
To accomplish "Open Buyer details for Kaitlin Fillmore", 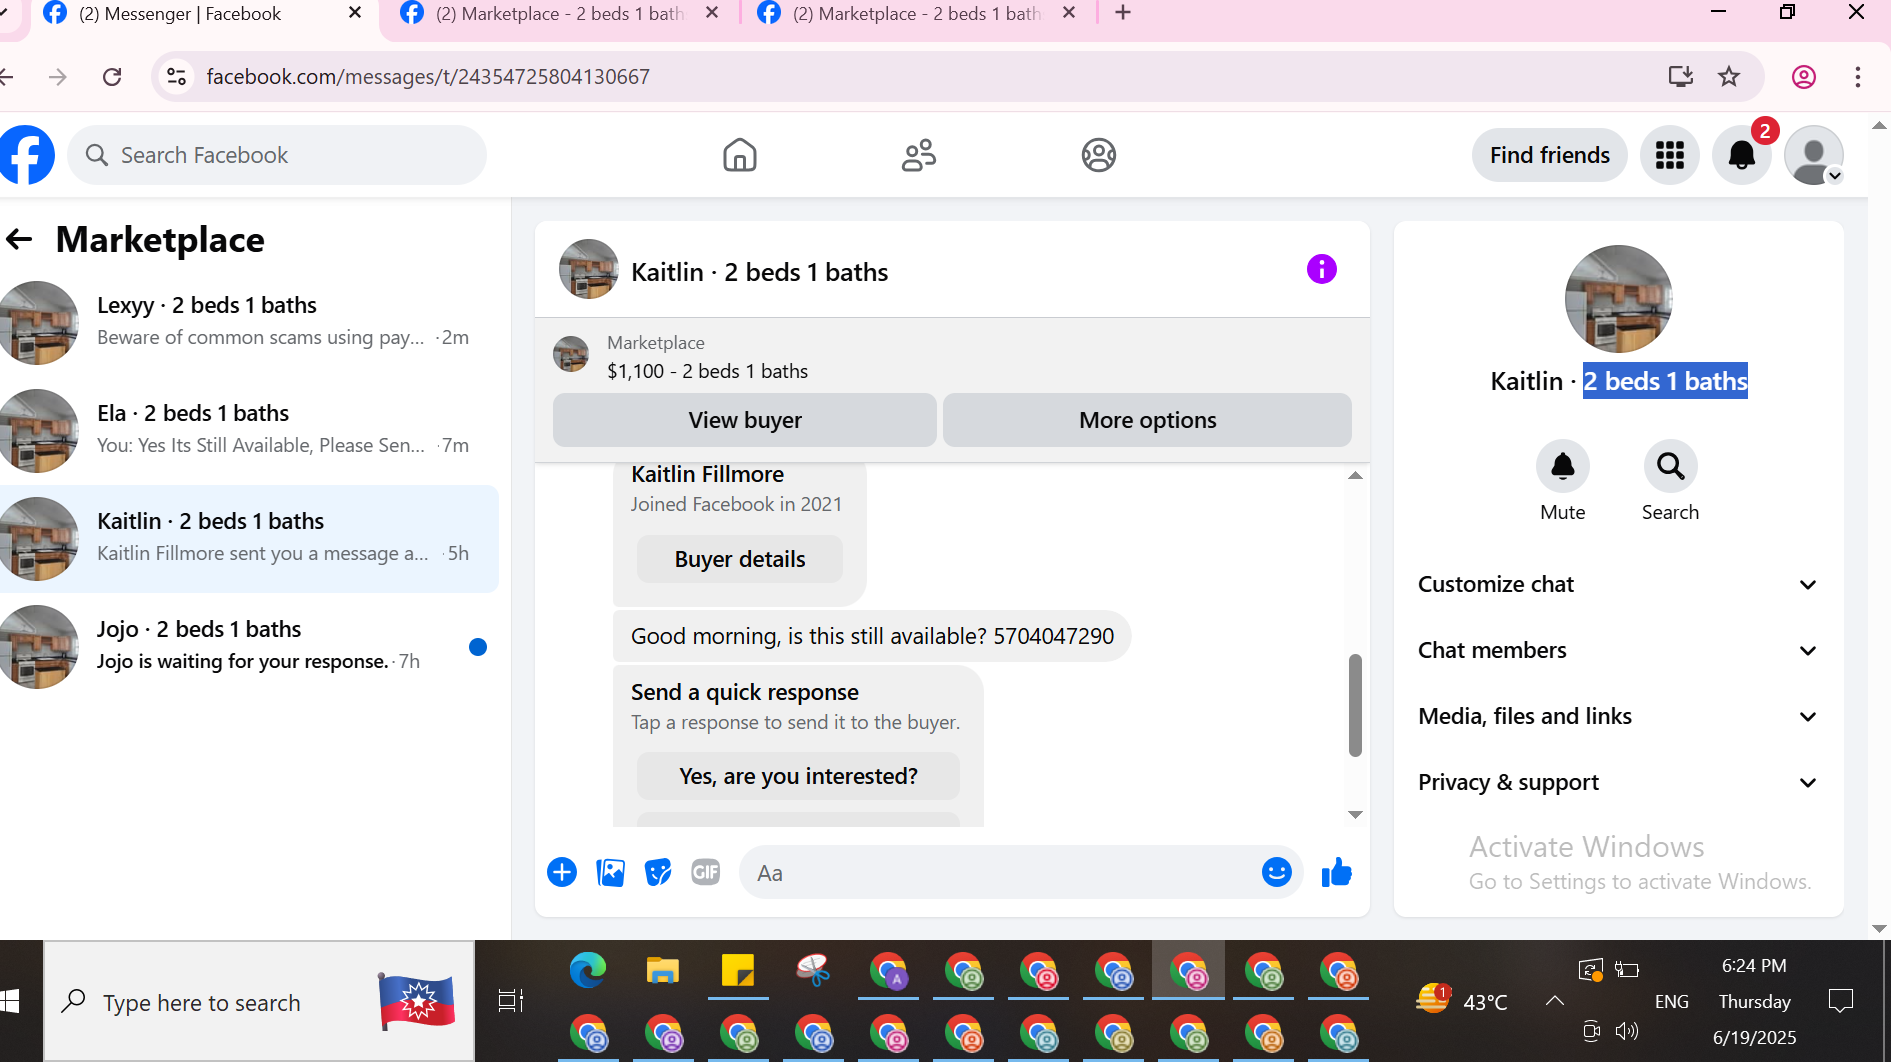I will tap(740, 559).
